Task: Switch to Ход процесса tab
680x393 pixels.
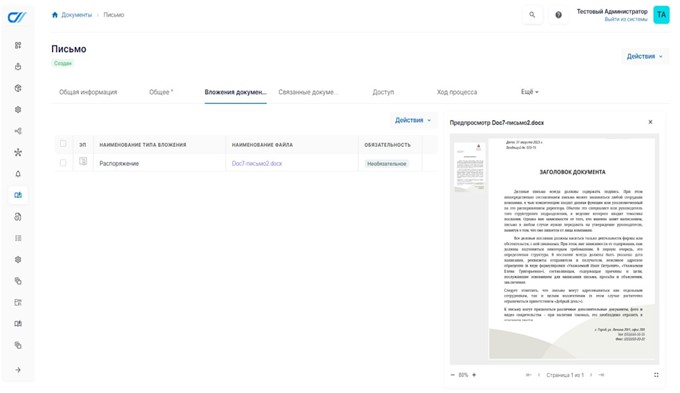Action: (457, 92)
